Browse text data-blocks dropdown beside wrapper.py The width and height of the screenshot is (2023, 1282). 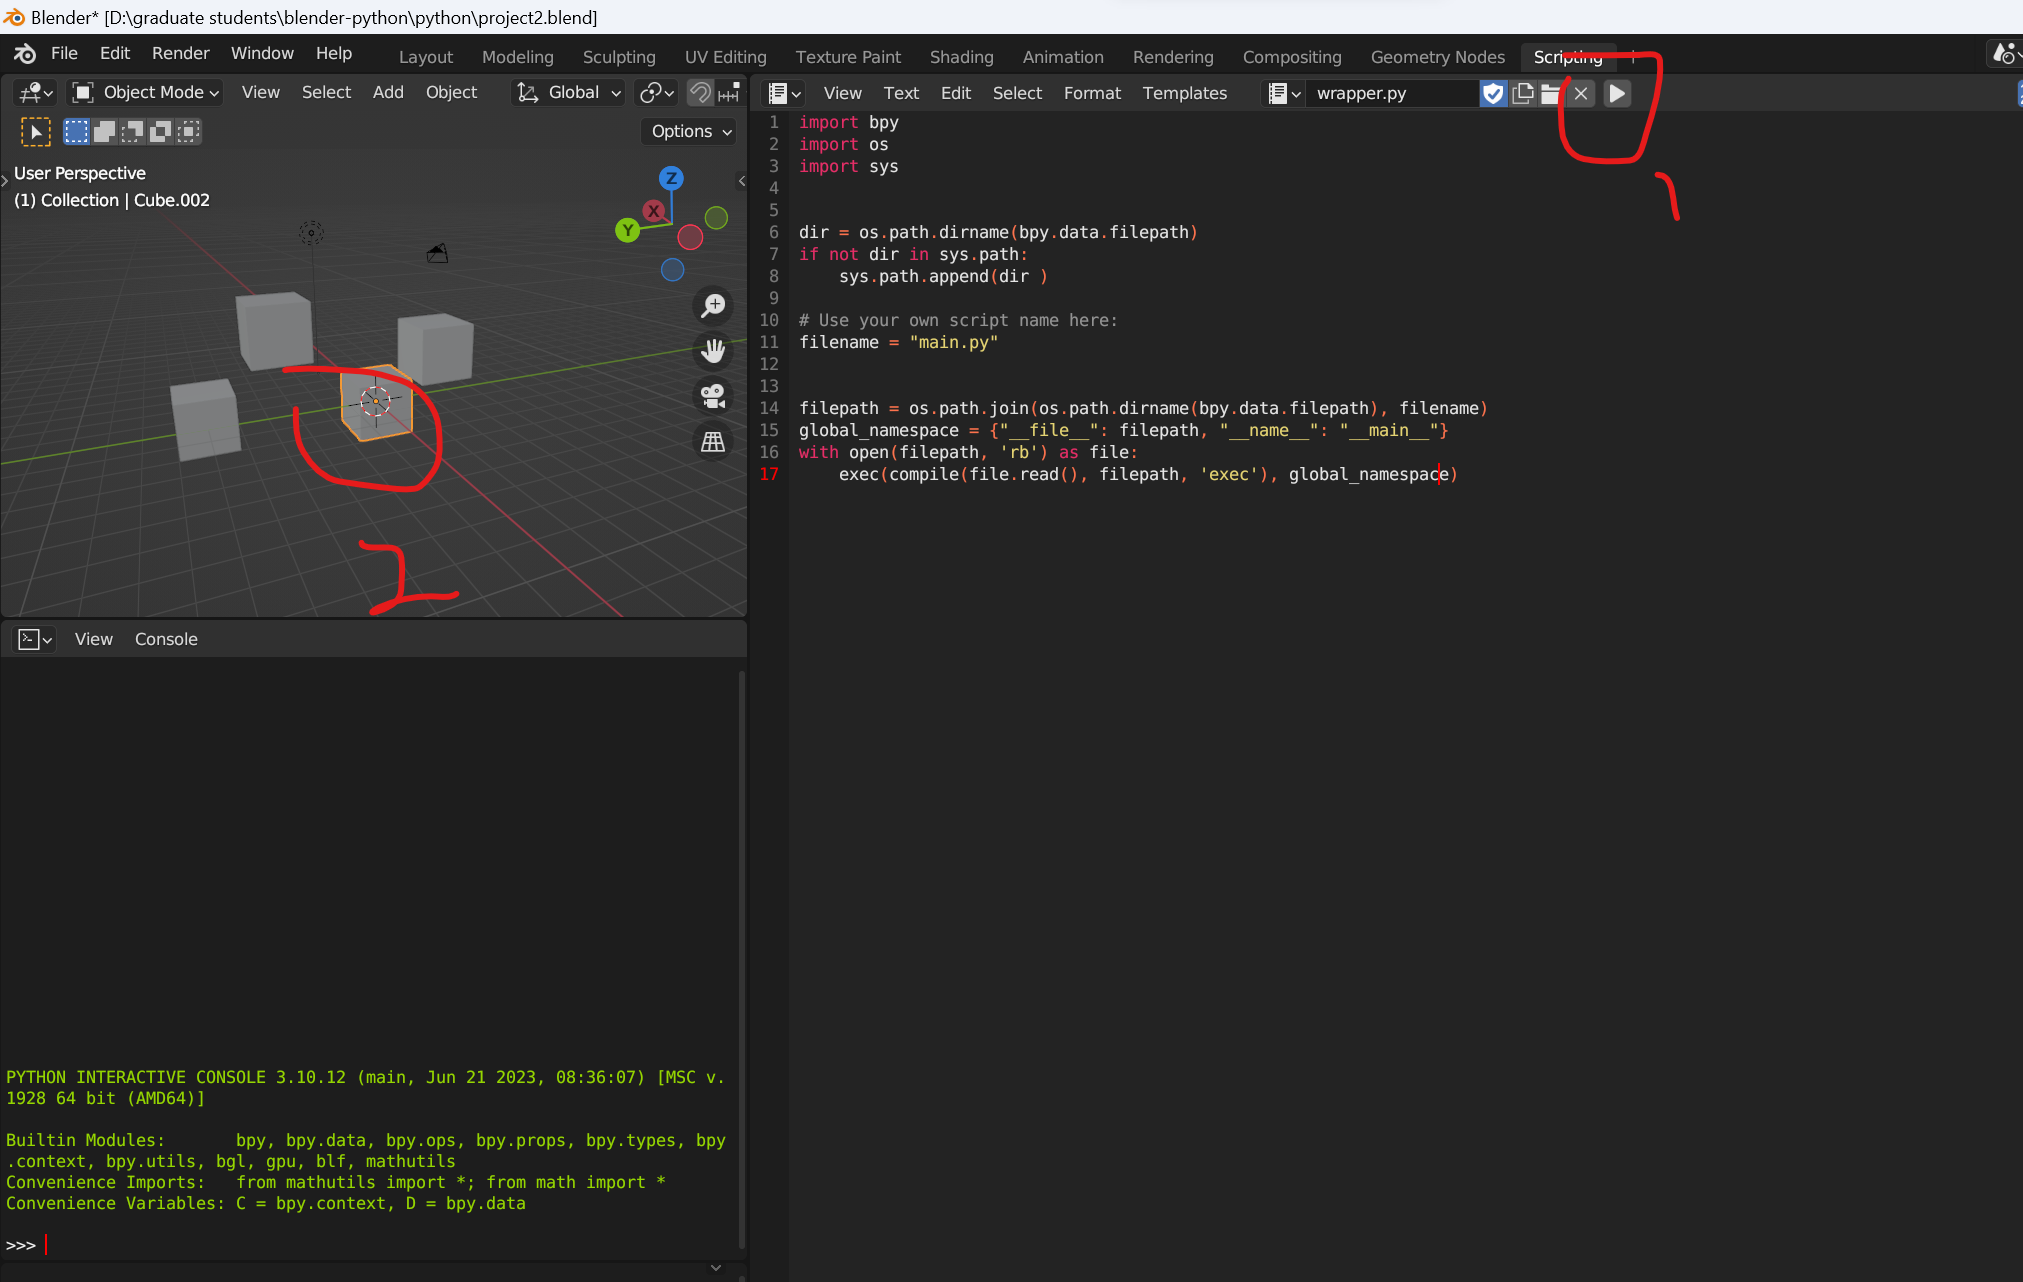[x=1284, y=93]
